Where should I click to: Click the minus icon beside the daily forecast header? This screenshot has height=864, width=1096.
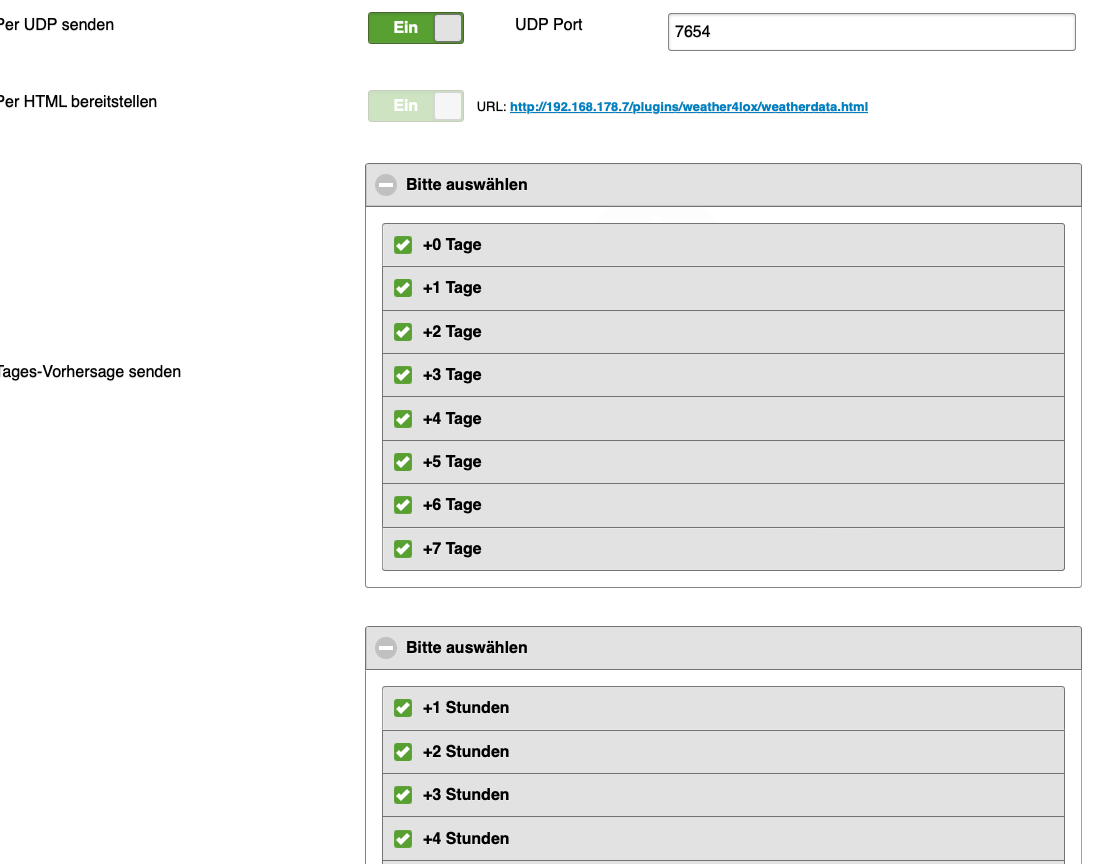[x=386, y=185]
